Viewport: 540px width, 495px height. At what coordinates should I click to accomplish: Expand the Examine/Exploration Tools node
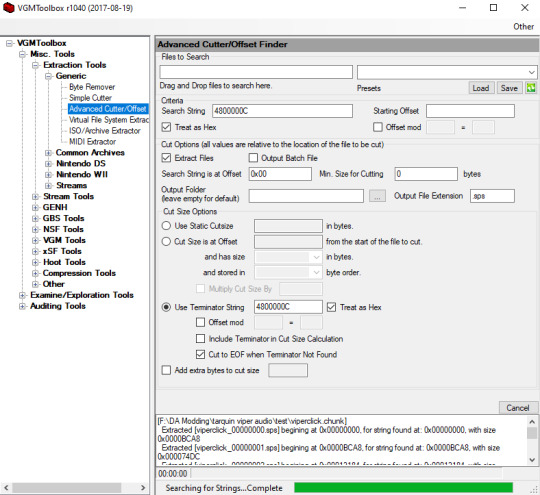pos(22,295)
